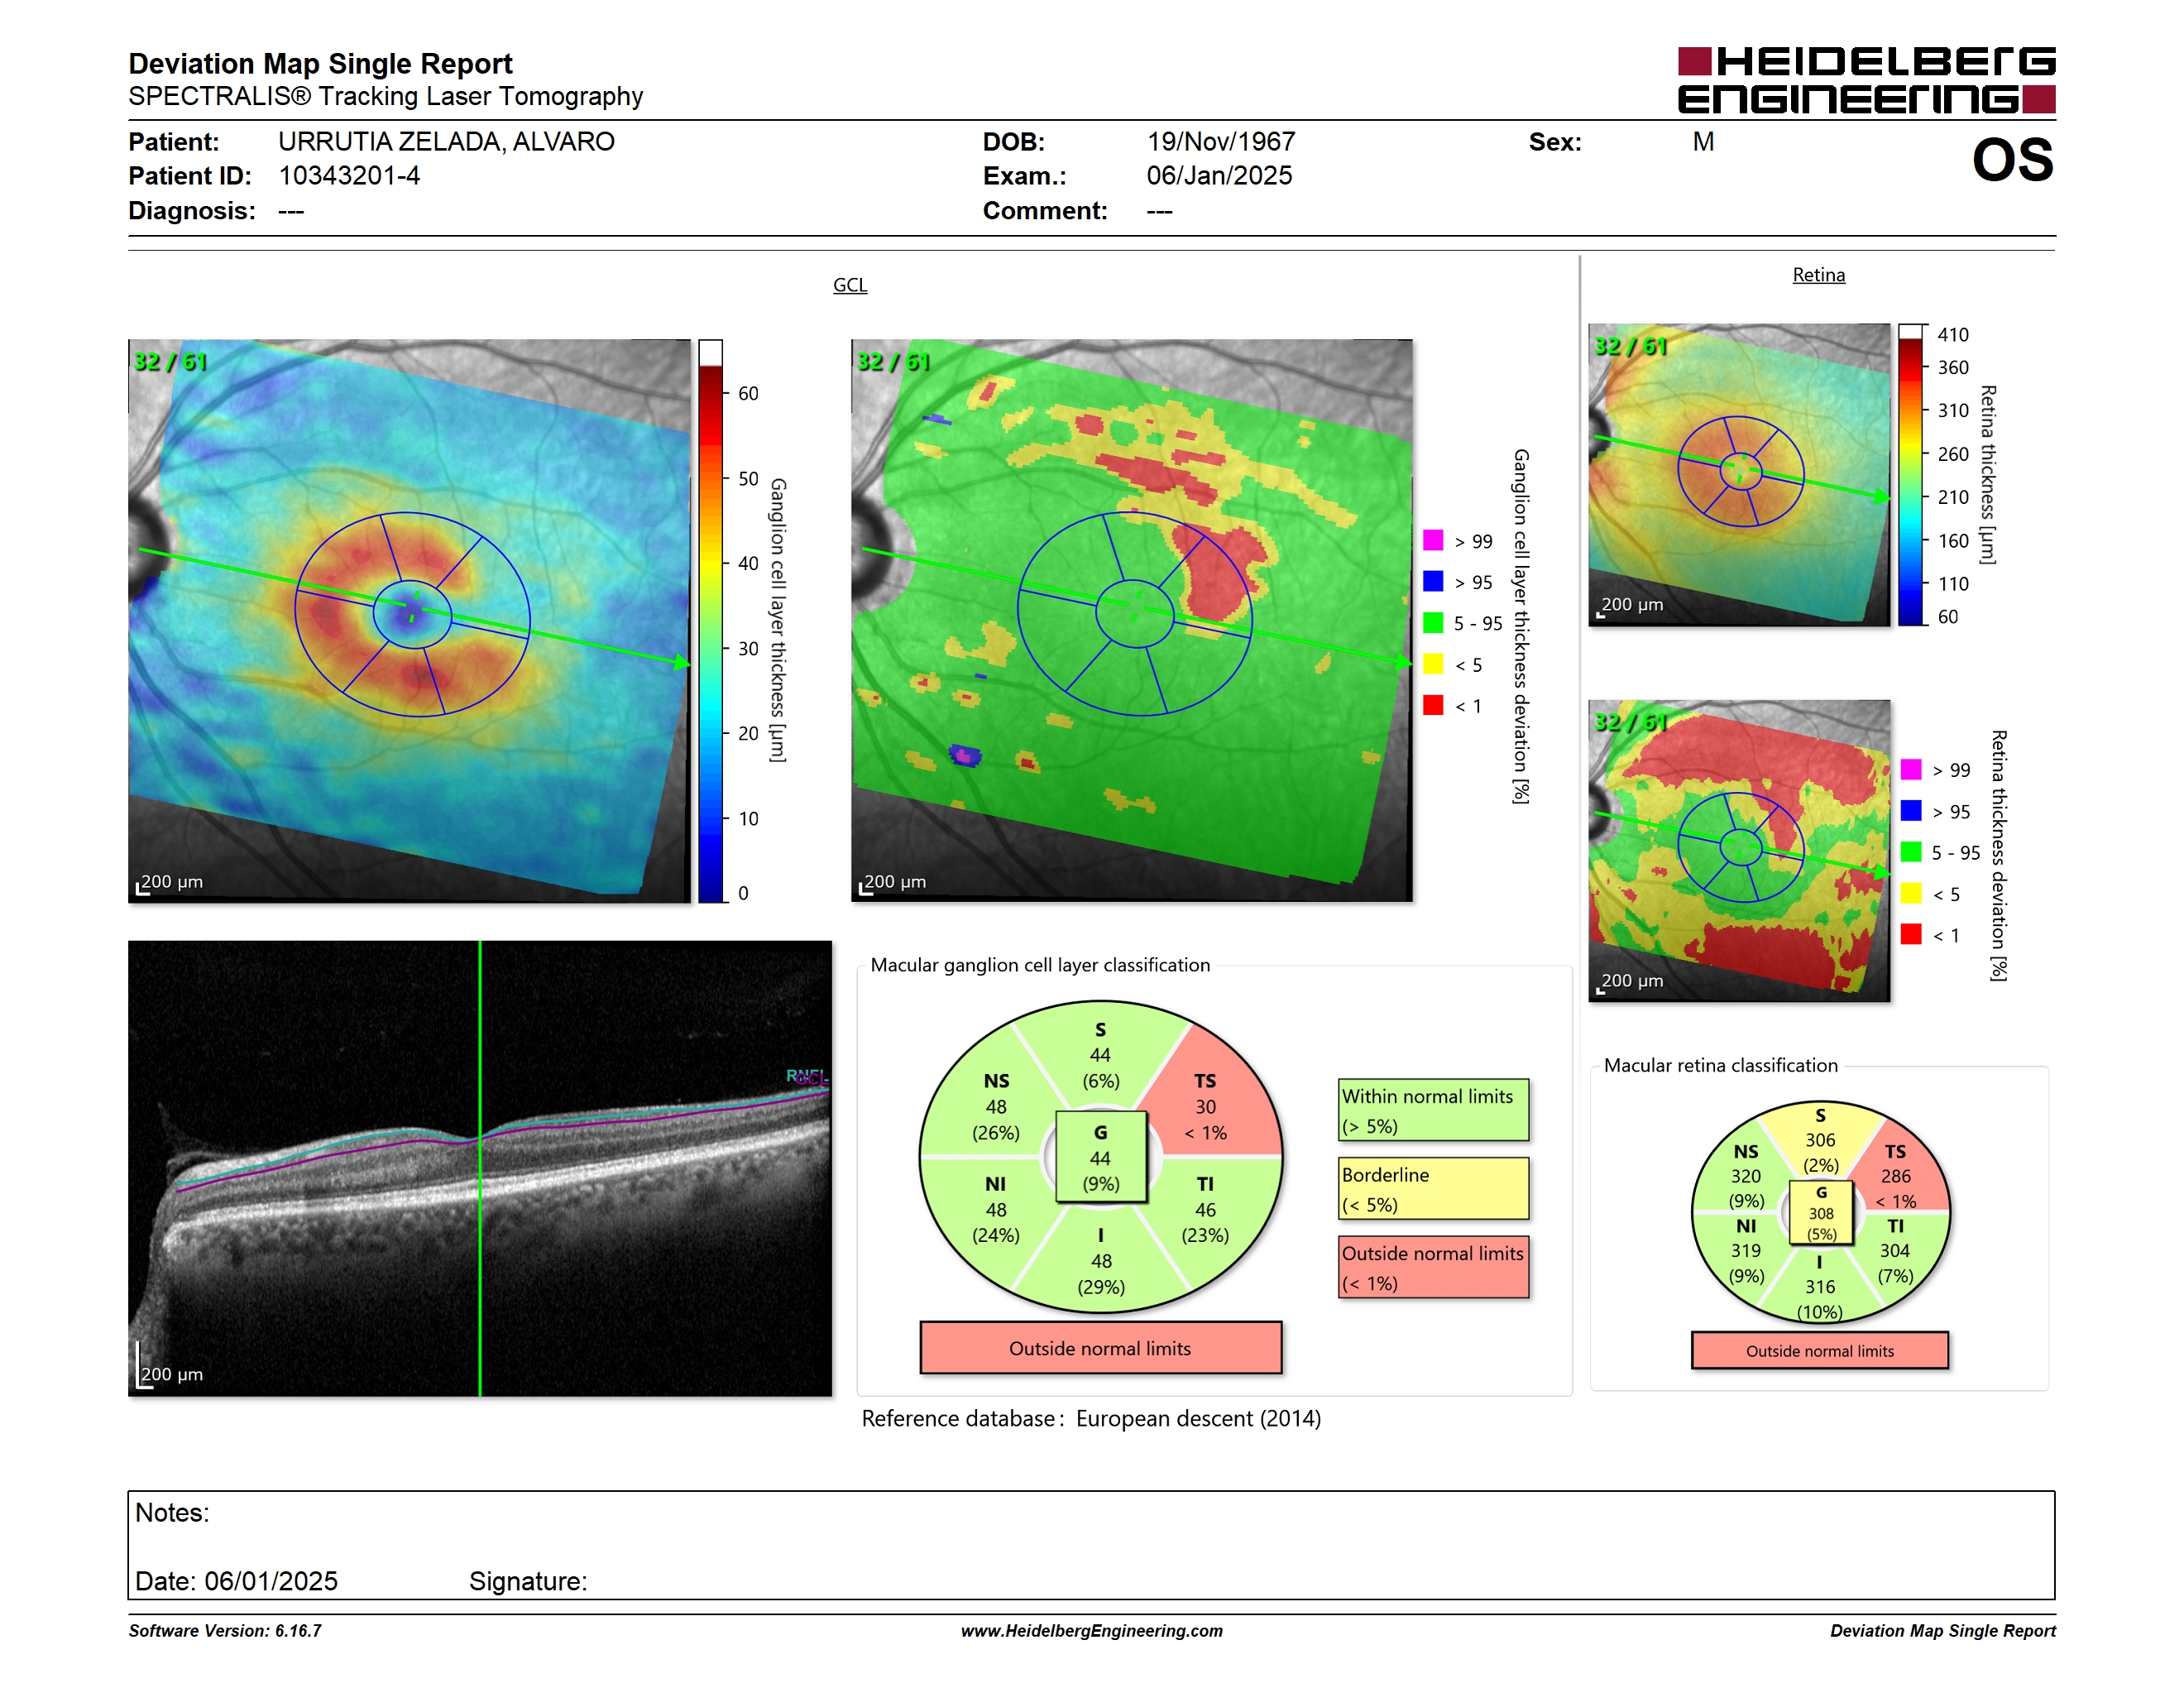This screenshot has height=1688, width=2184.
Task: Click the NI 319 sector in retina chart
Action: (1746, 1250)
